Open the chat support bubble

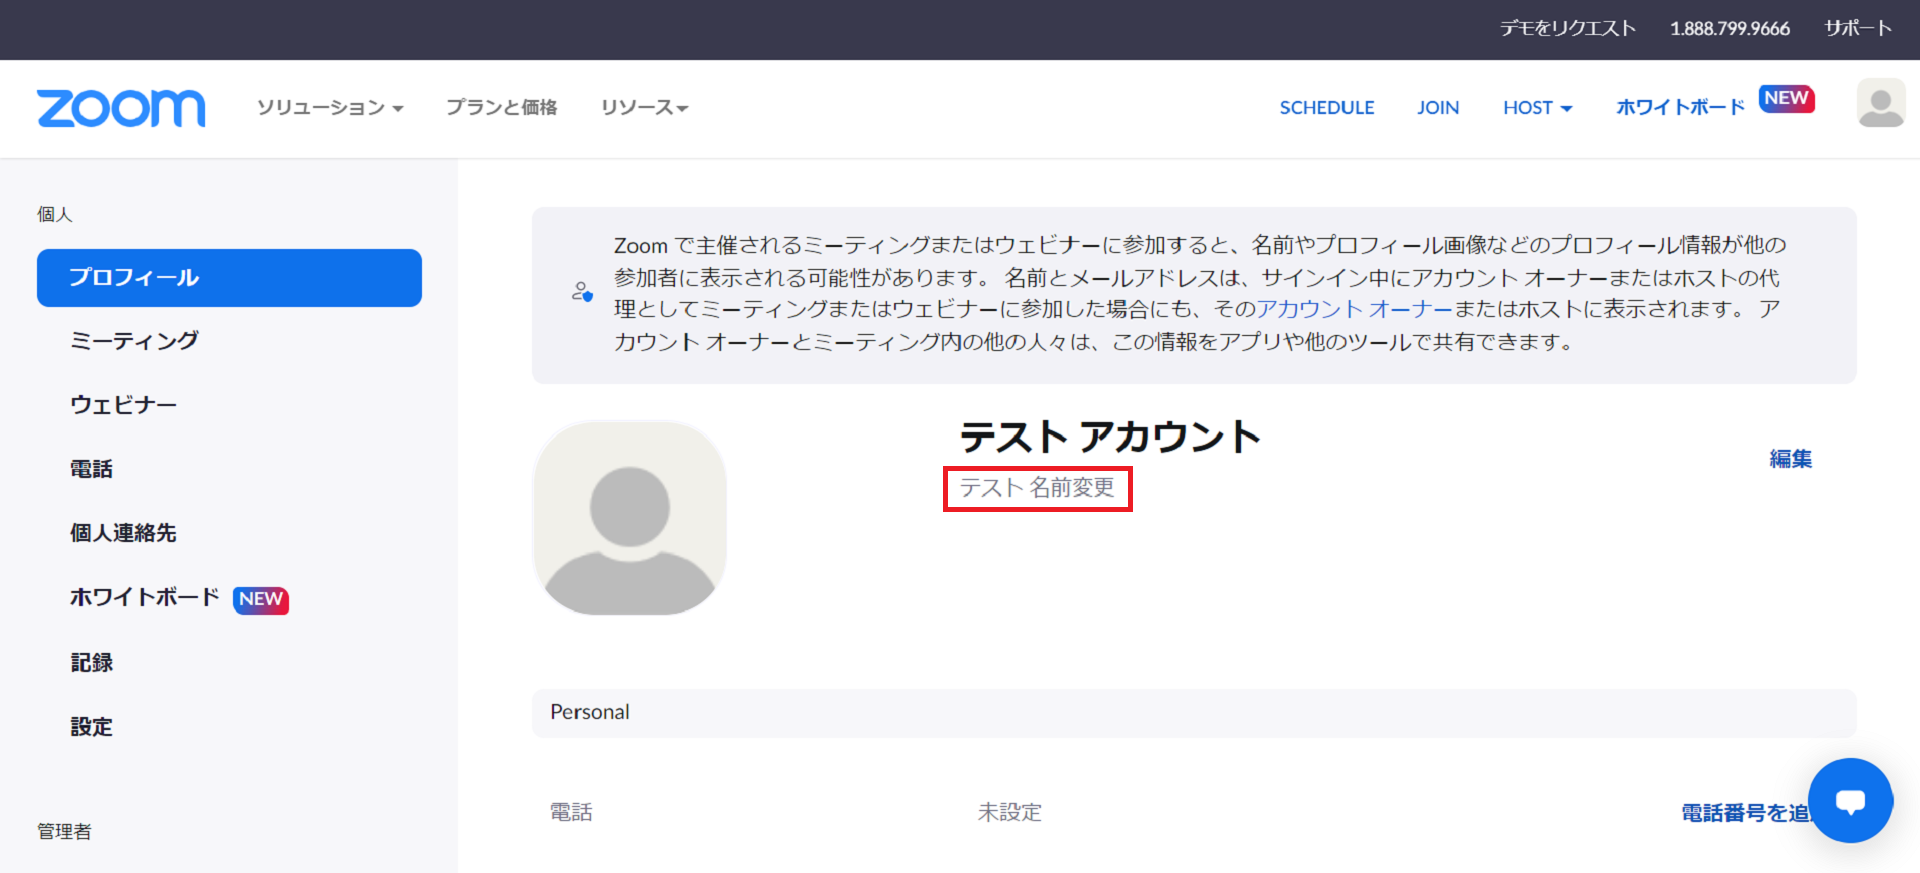[x=1850, y=800]
